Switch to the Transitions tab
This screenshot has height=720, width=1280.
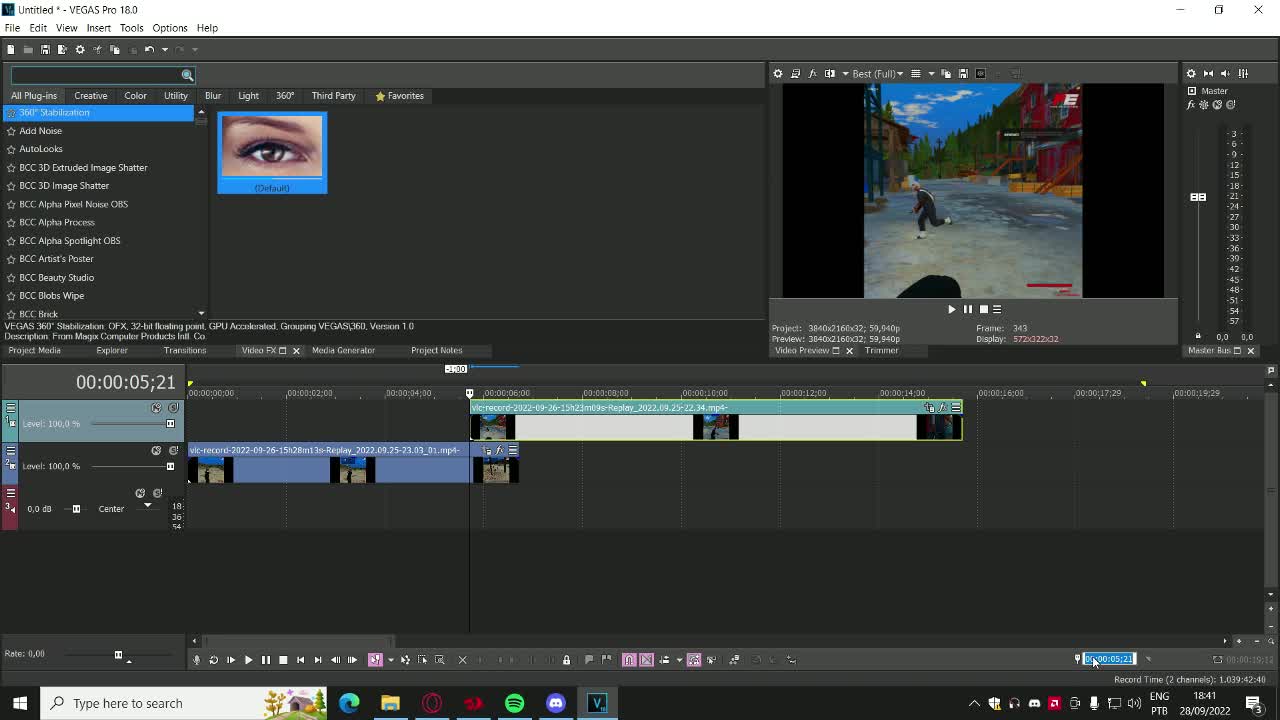point(185,350)
